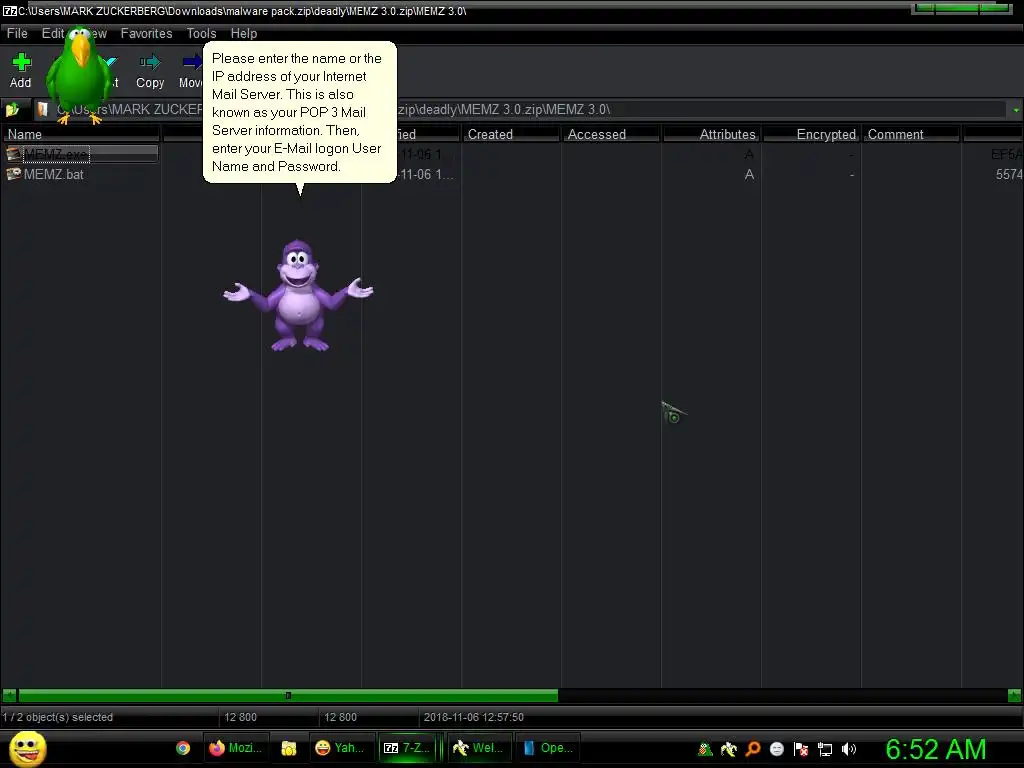Sort by the Attributes column header

click(x=711, y=134)
